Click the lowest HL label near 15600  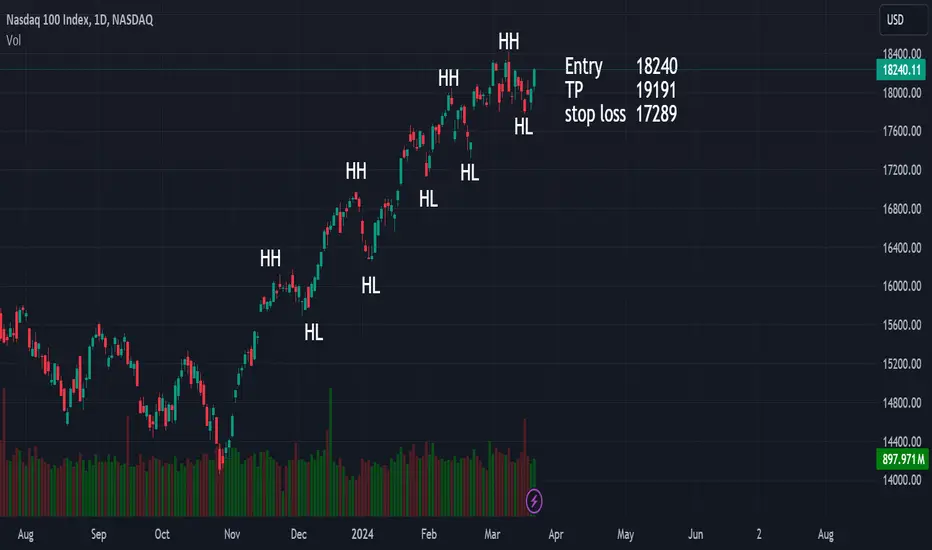coord(314,332)
